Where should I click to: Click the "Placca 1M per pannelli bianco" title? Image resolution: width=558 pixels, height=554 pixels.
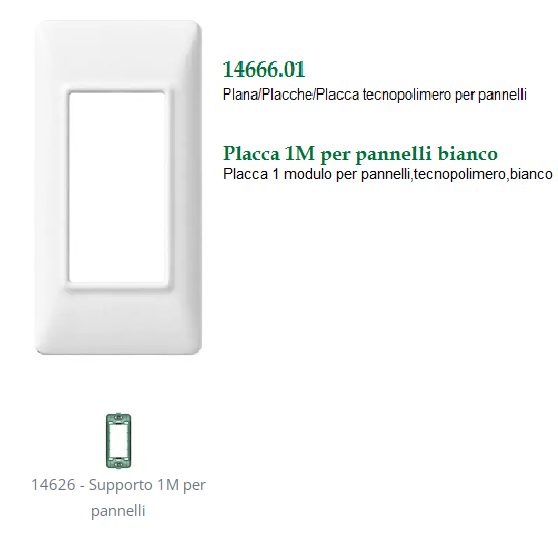pos(360,154)
